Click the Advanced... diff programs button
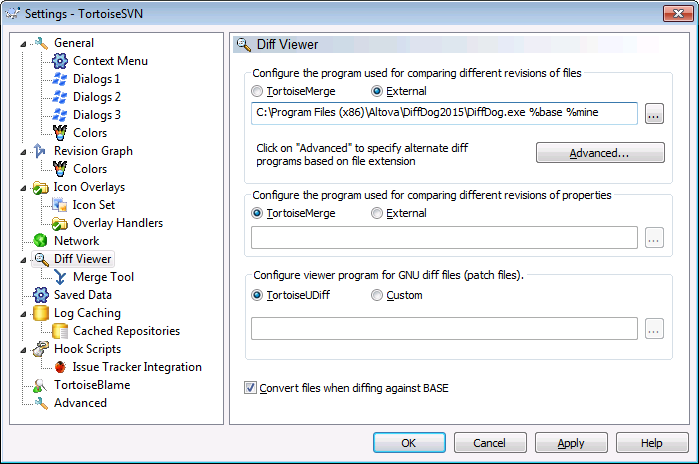This screenshot has width=699, height=464. click(x=600, y=153)
